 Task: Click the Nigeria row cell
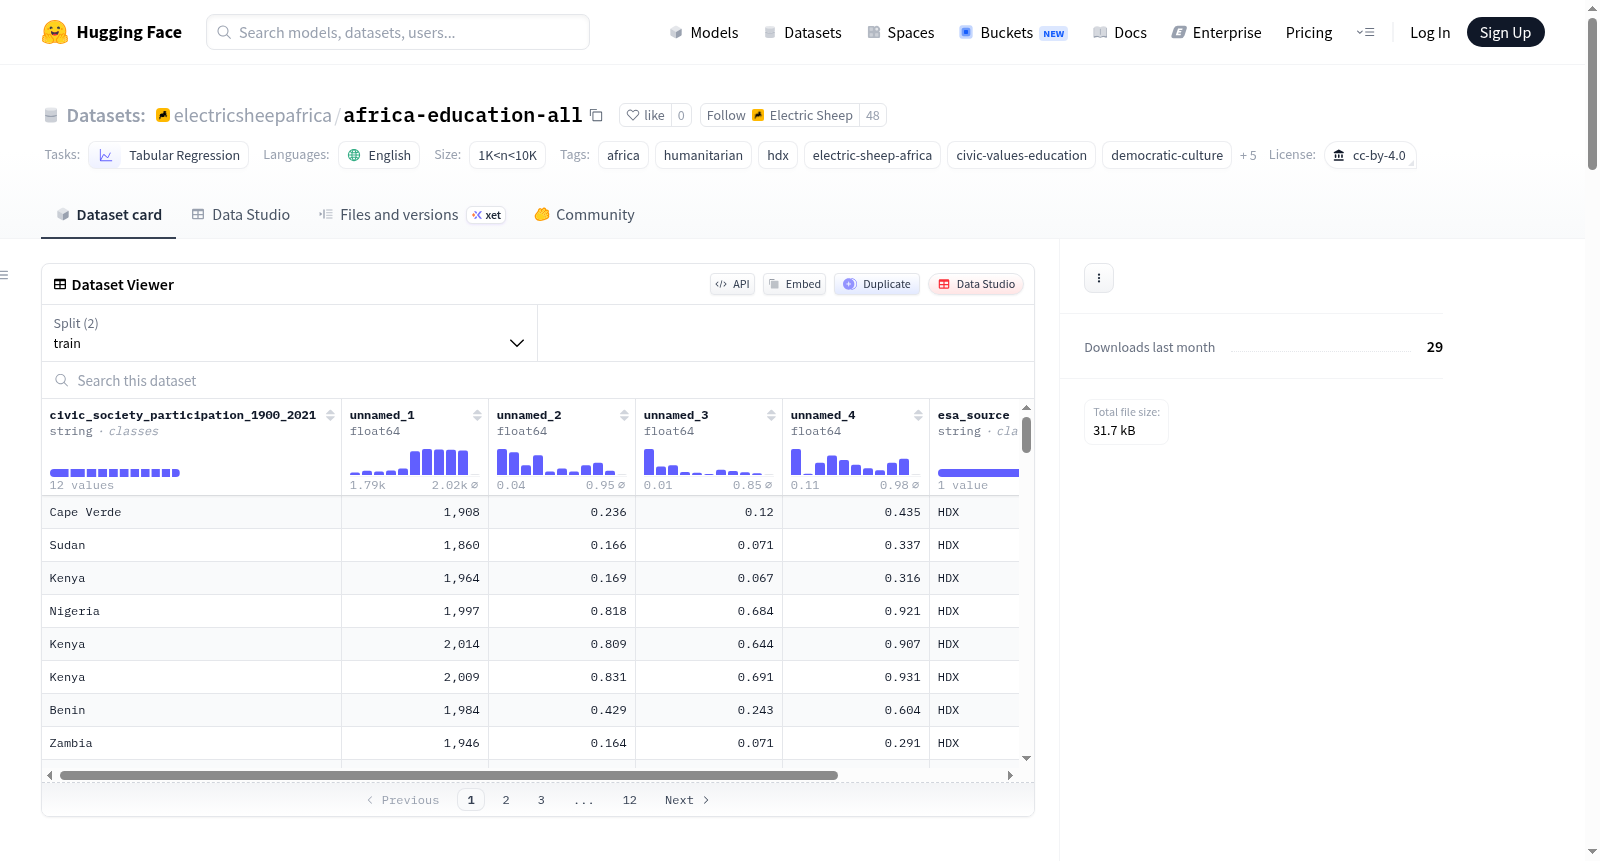[192, 611]
